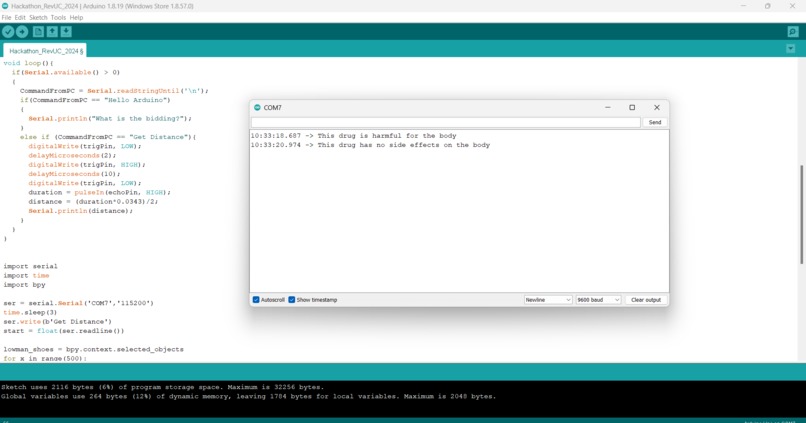
Task: Click the 'import serial' line
Action: point(30,266)
